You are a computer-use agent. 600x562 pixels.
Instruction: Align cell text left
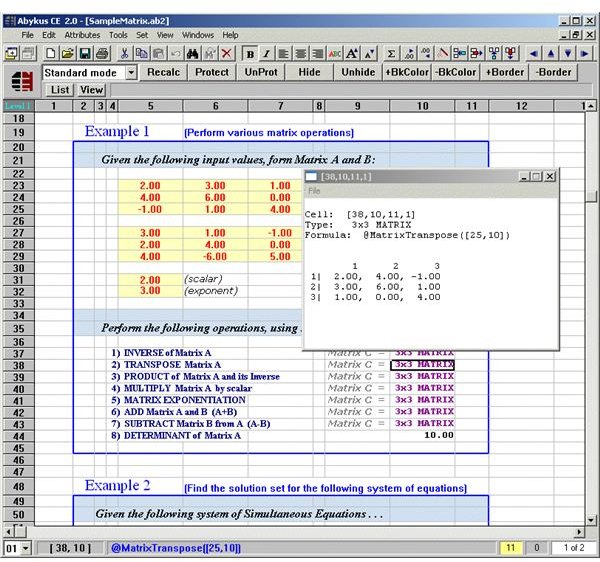[x=284, y=54]
